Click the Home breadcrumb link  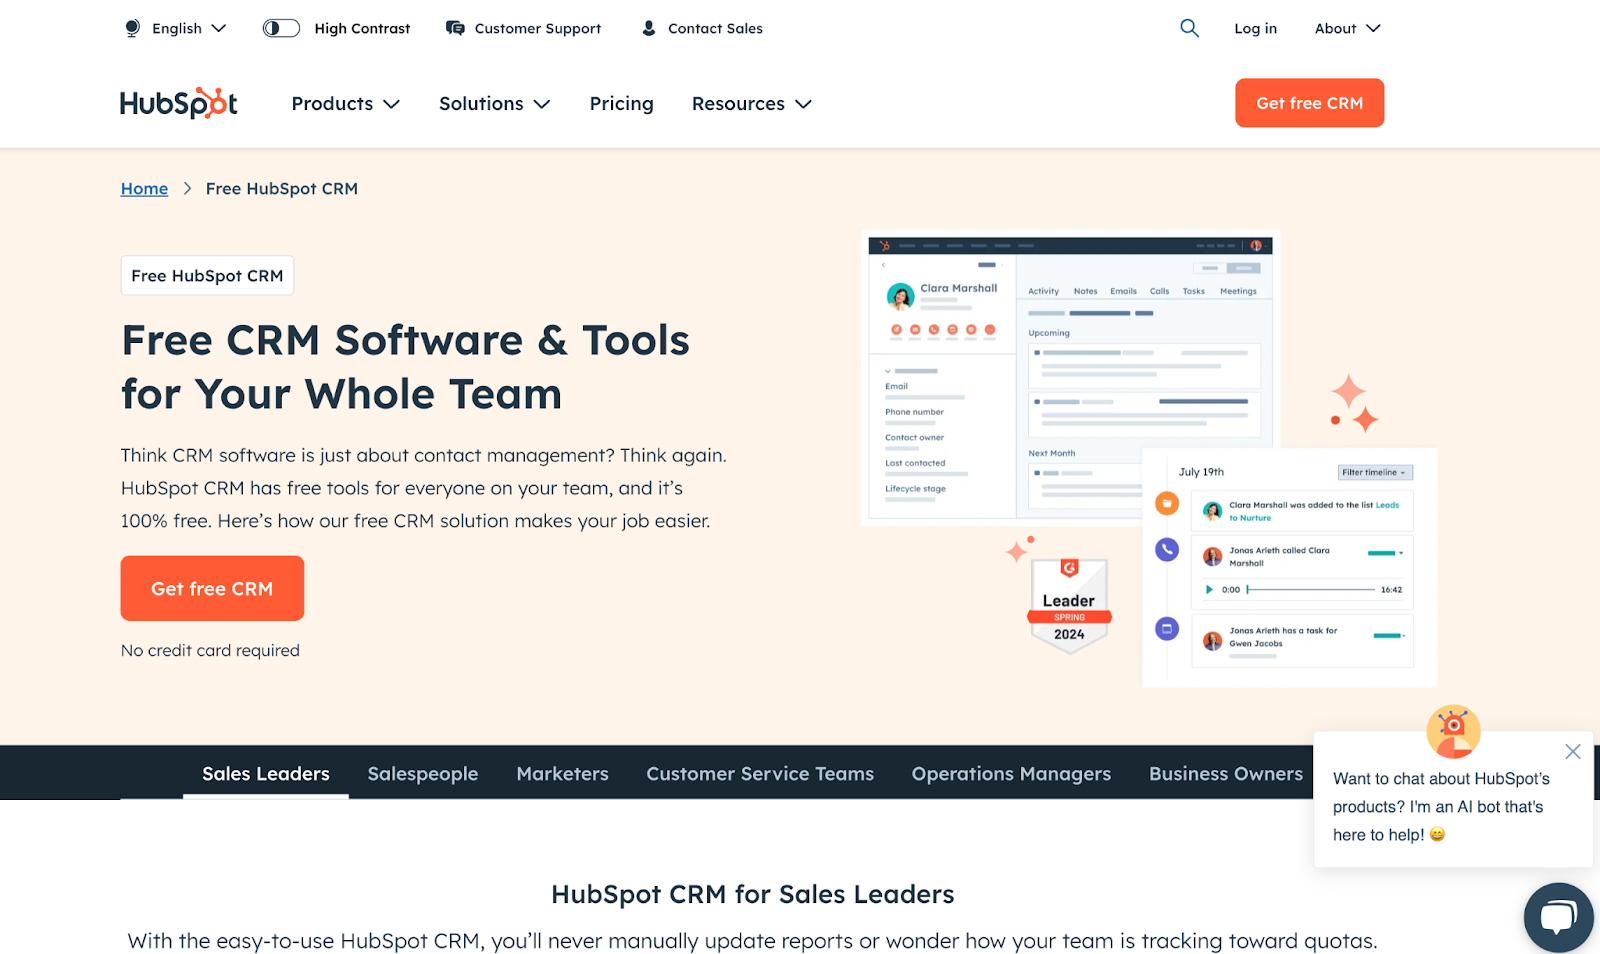(x=144, y=188)
